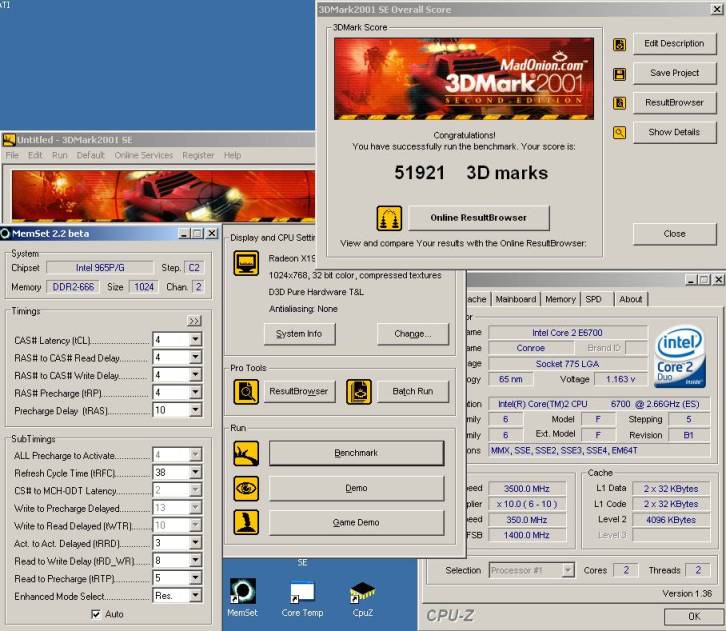Viewport: 726px width, 631px height.
Task: Click the Show Details magnifier icon
Action: (x=619, y=133)
